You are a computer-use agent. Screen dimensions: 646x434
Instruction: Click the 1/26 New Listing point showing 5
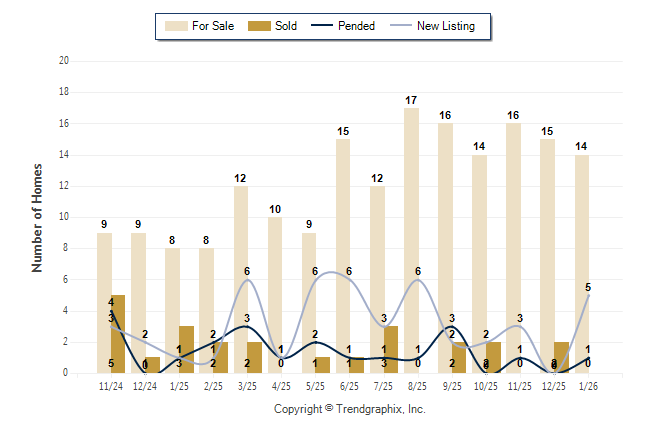[588, 295]
